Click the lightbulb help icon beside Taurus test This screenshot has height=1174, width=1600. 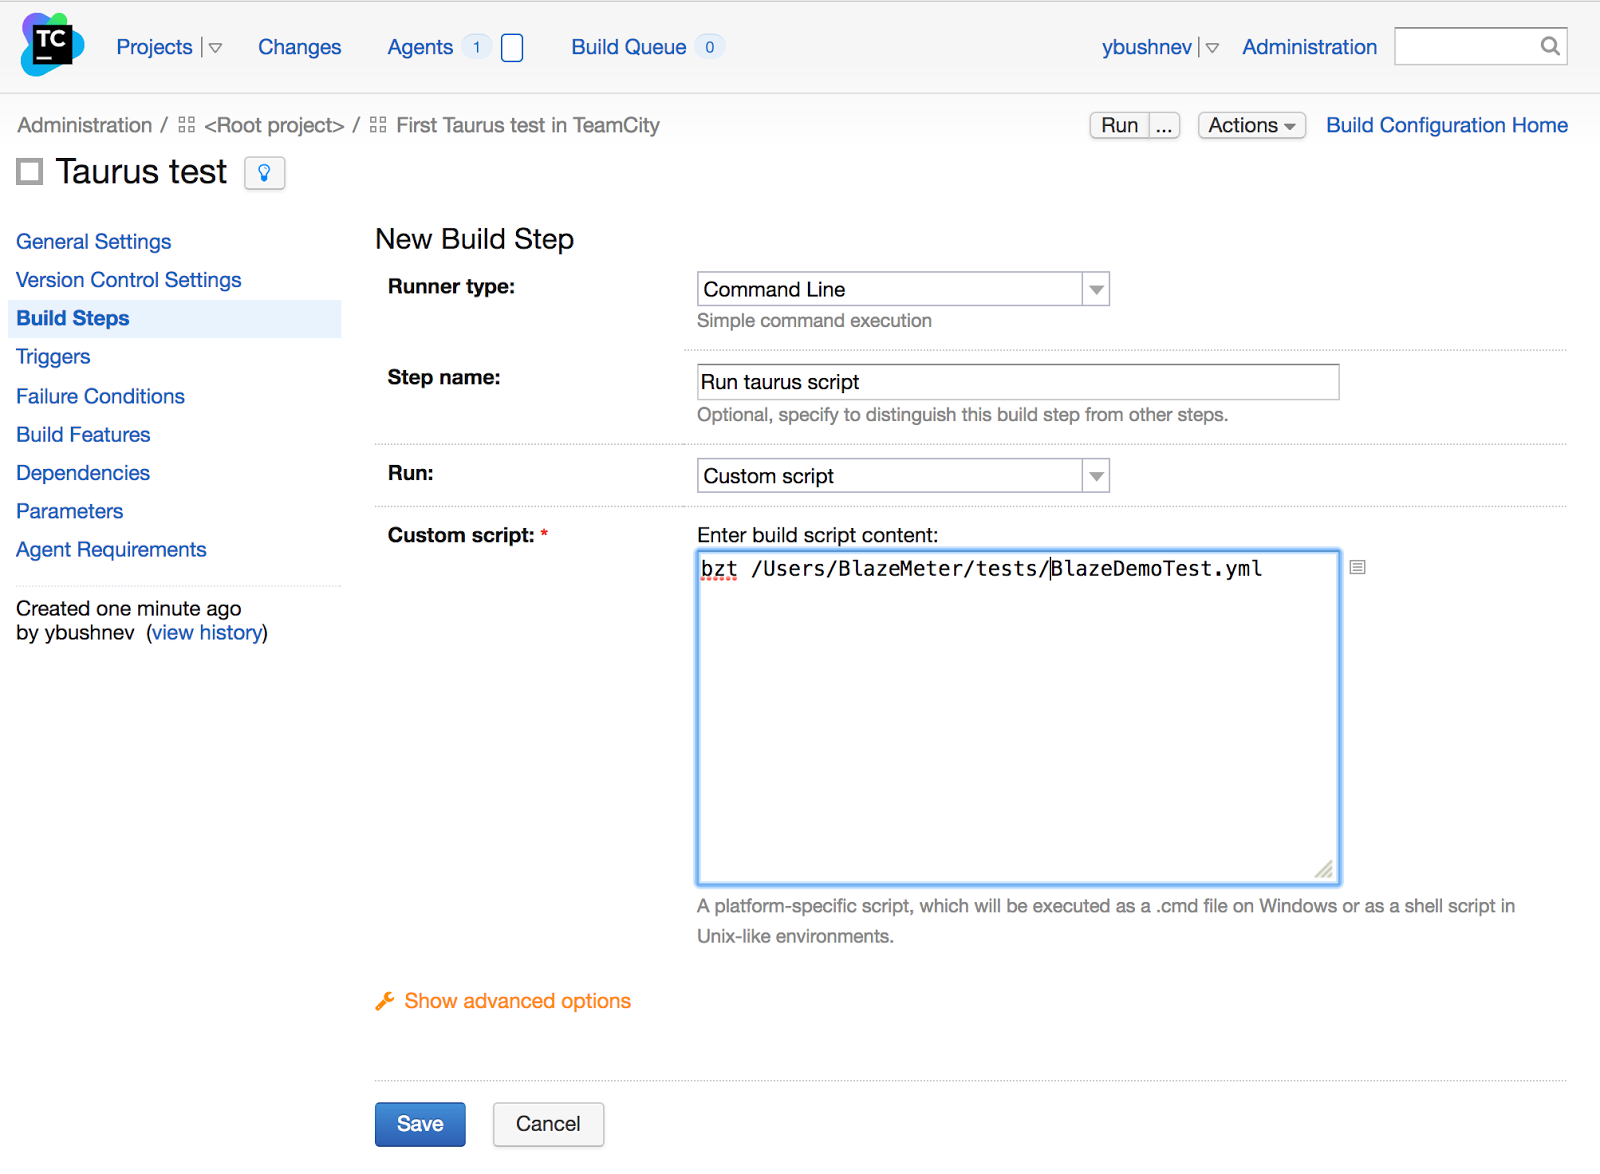tap(265, 173)
